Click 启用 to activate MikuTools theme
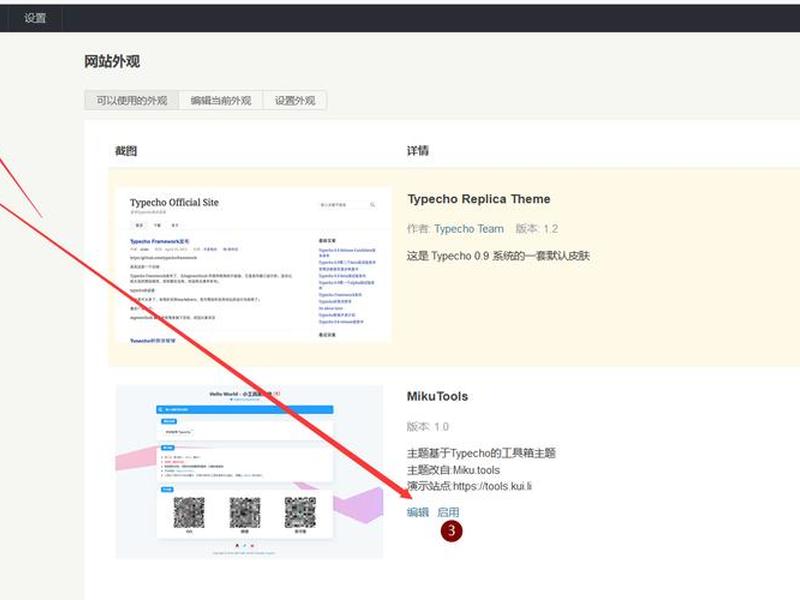 (x=448, y=512)
